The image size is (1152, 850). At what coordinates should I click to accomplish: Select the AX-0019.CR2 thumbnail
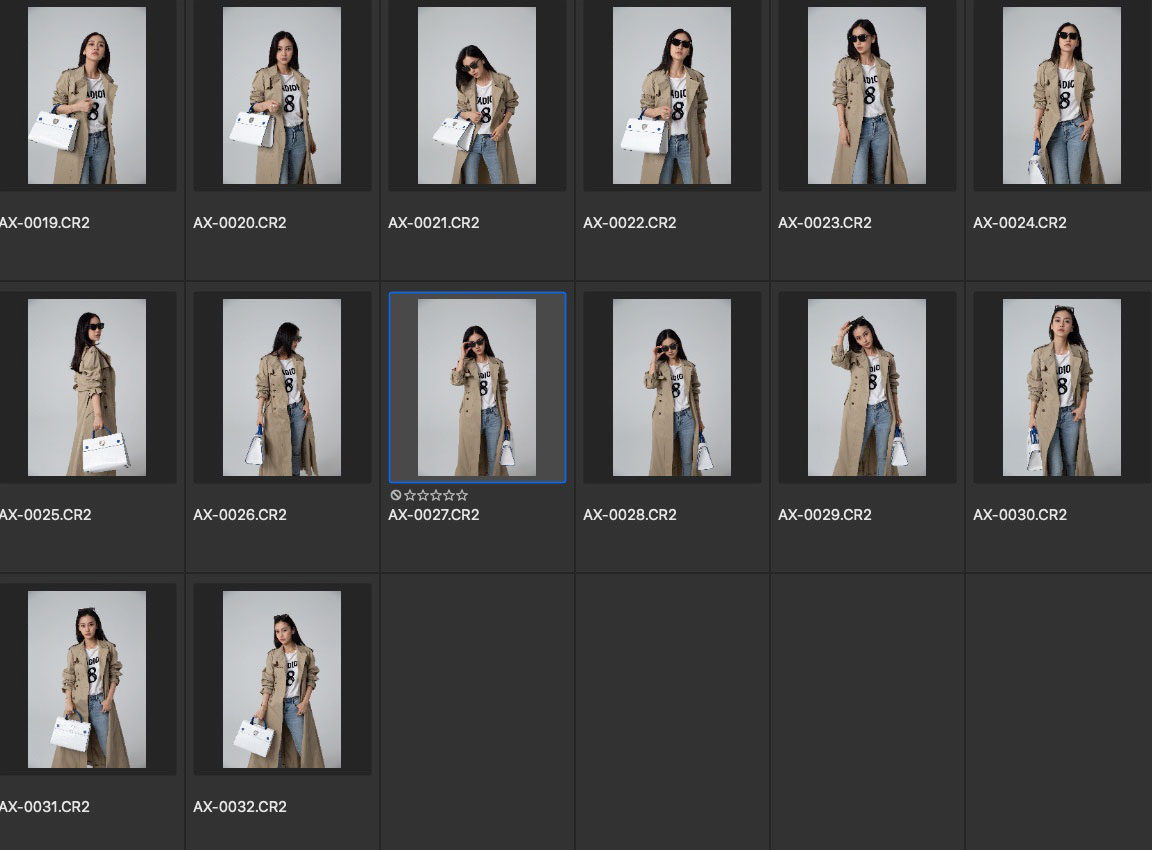coord(87,96)
